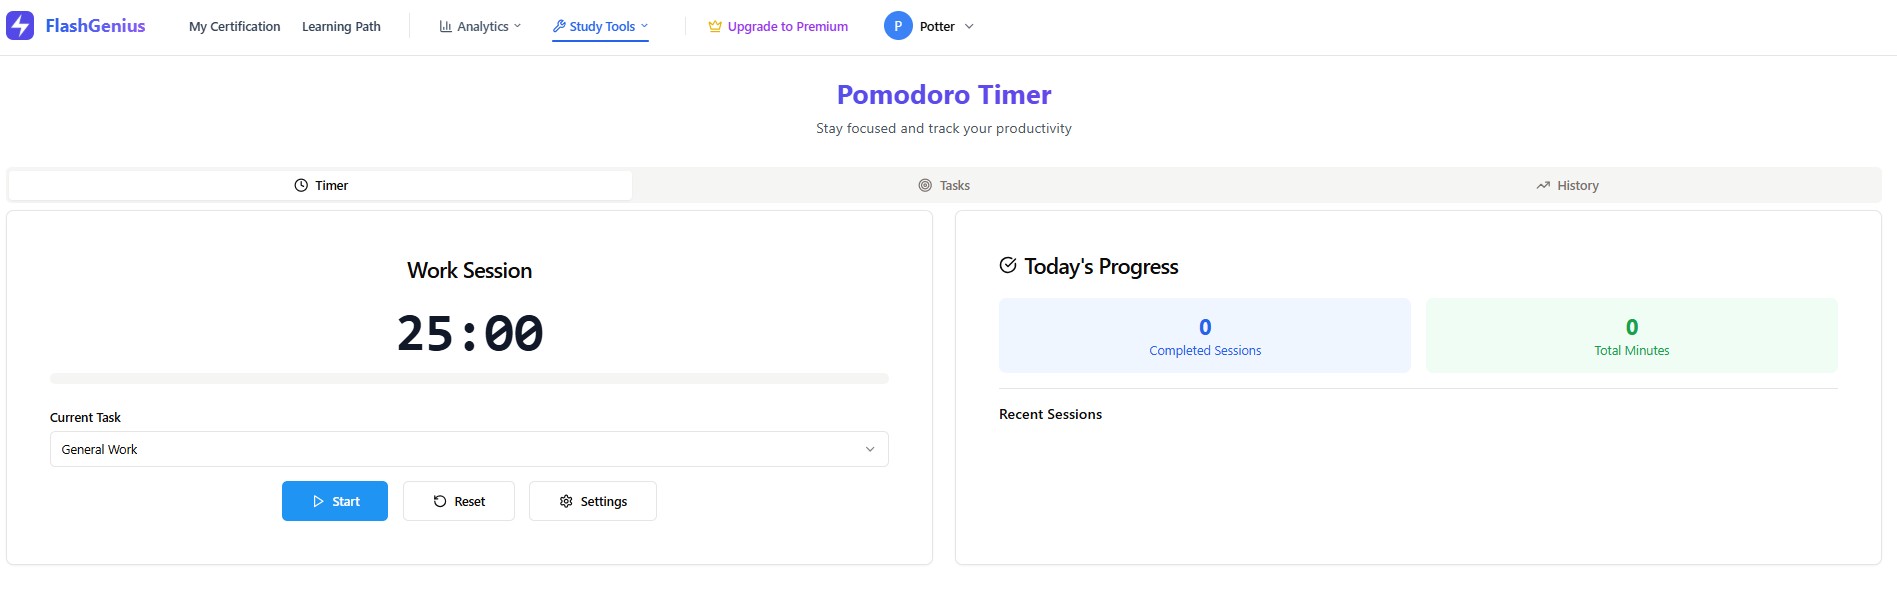Start the work session timer

[335, 501]
